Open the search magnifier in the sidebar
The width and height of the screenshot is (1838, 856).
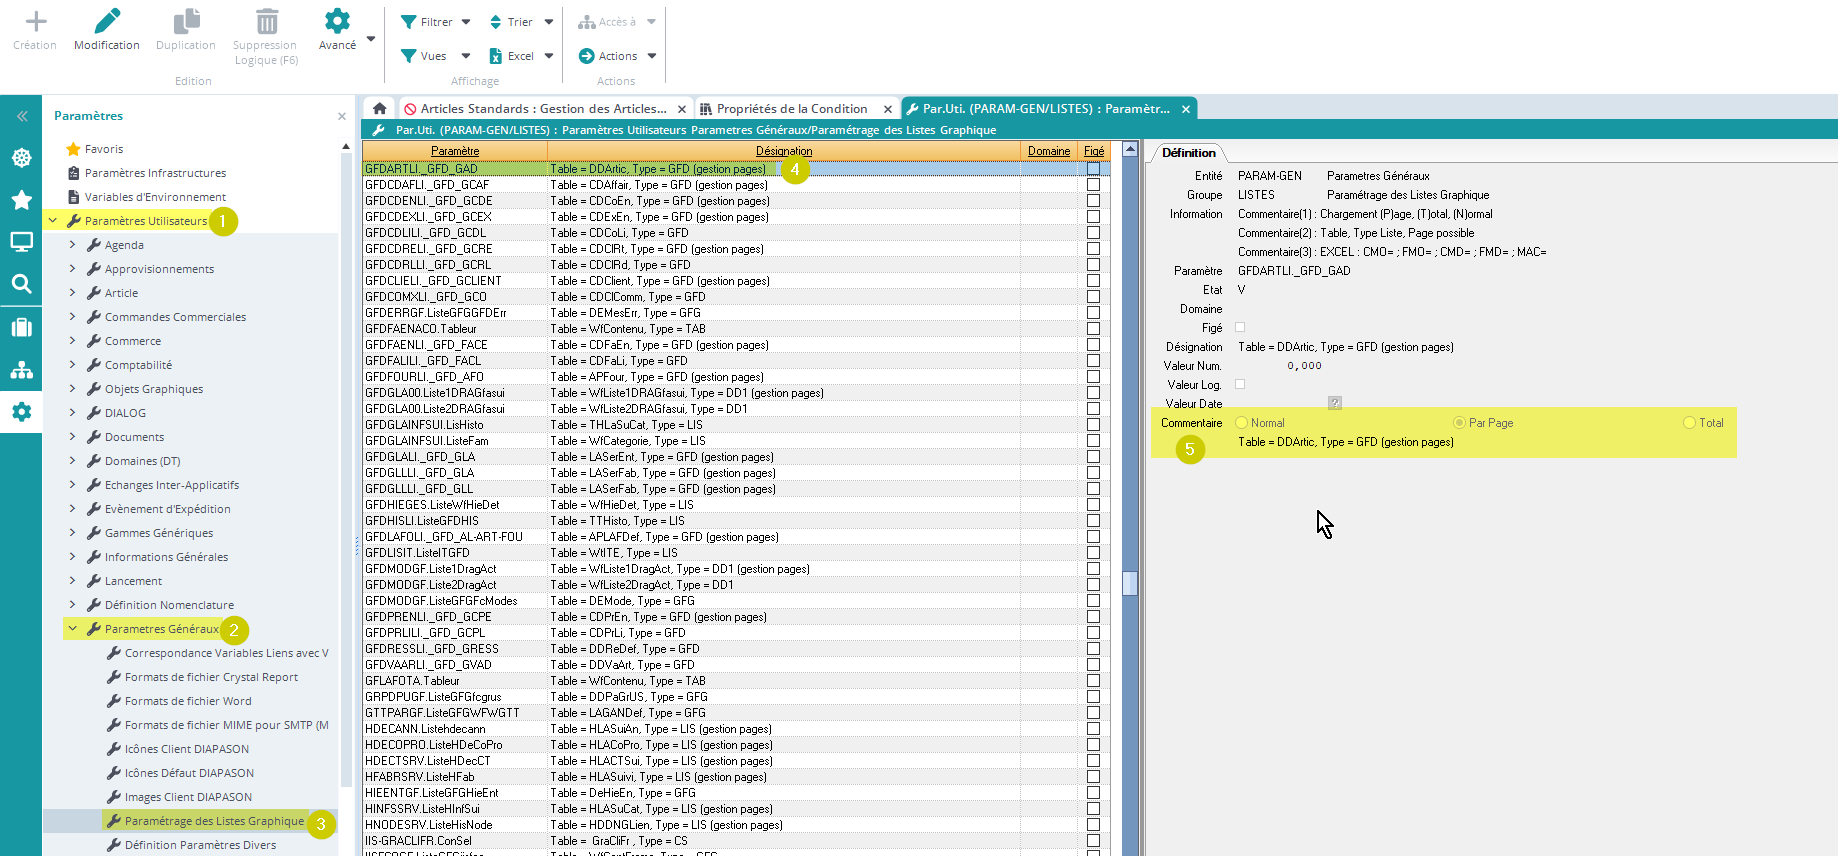click(21, 284)
